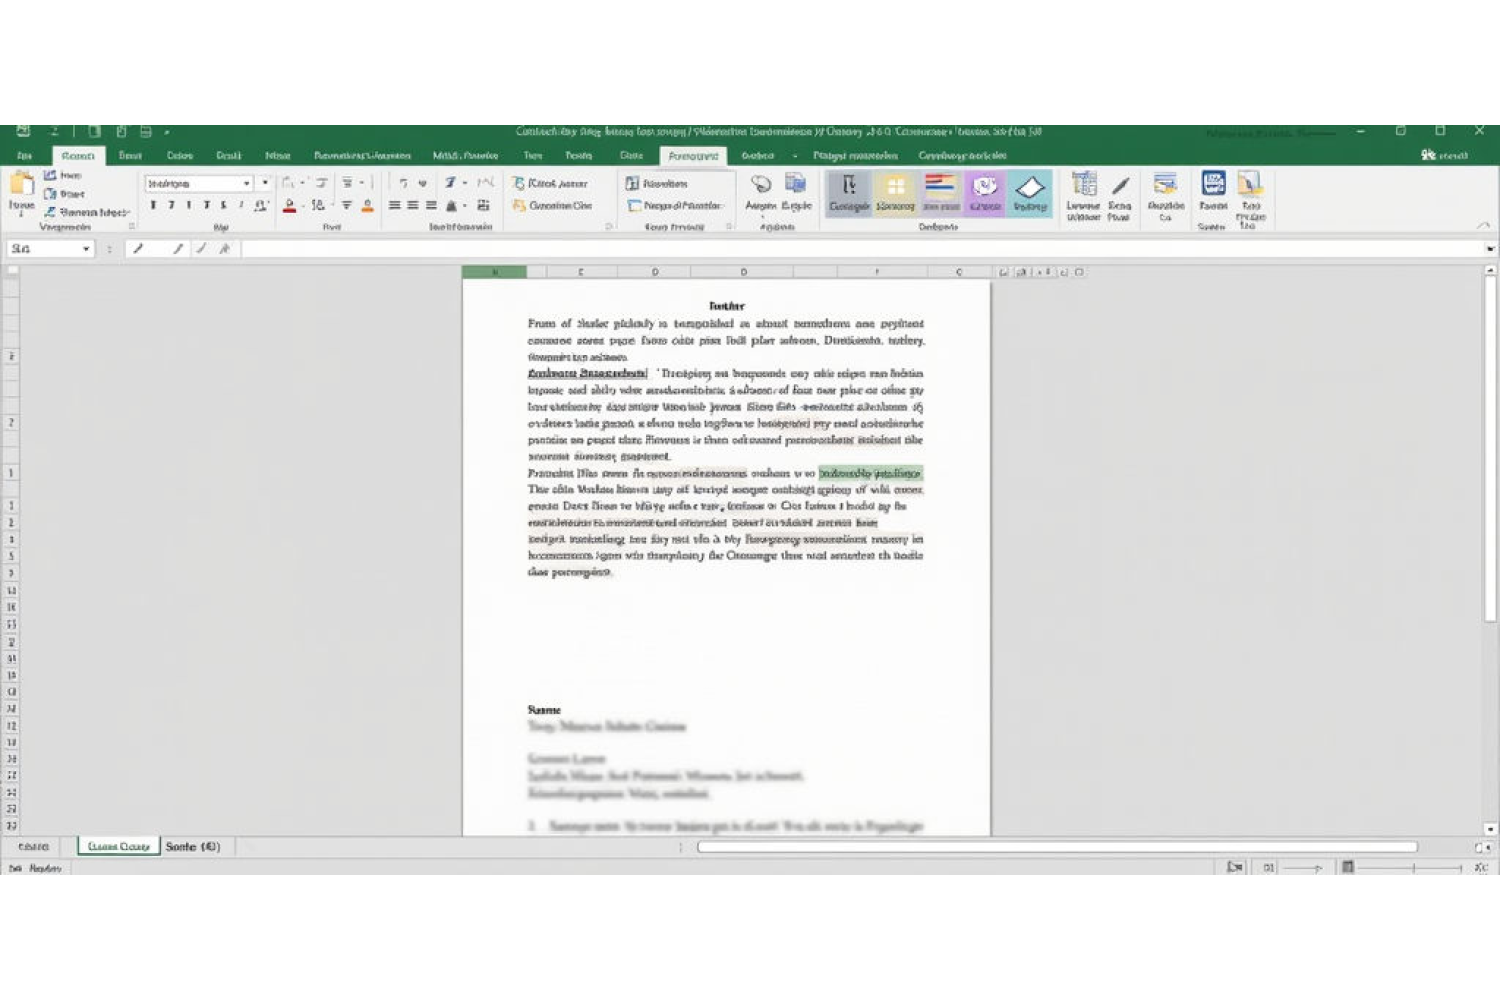Select the purple style tile in the ribbon gallery

pos(985,192)
